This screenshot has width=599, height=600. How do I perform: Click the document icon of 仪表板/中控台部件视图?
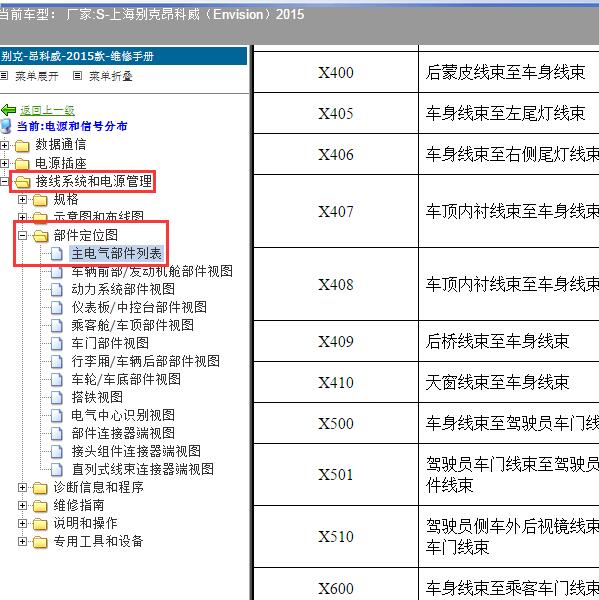click(57, 307)
